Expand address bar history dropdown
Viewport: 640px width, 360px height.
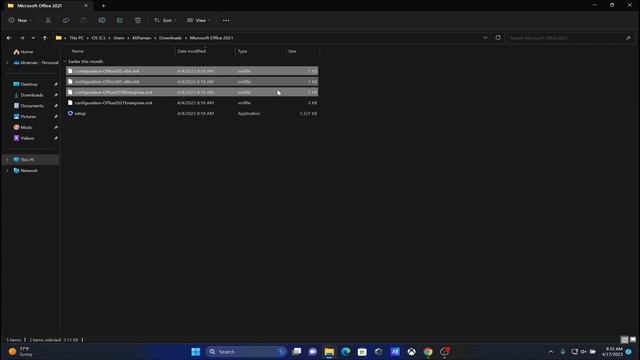click(x=485, y=38)
